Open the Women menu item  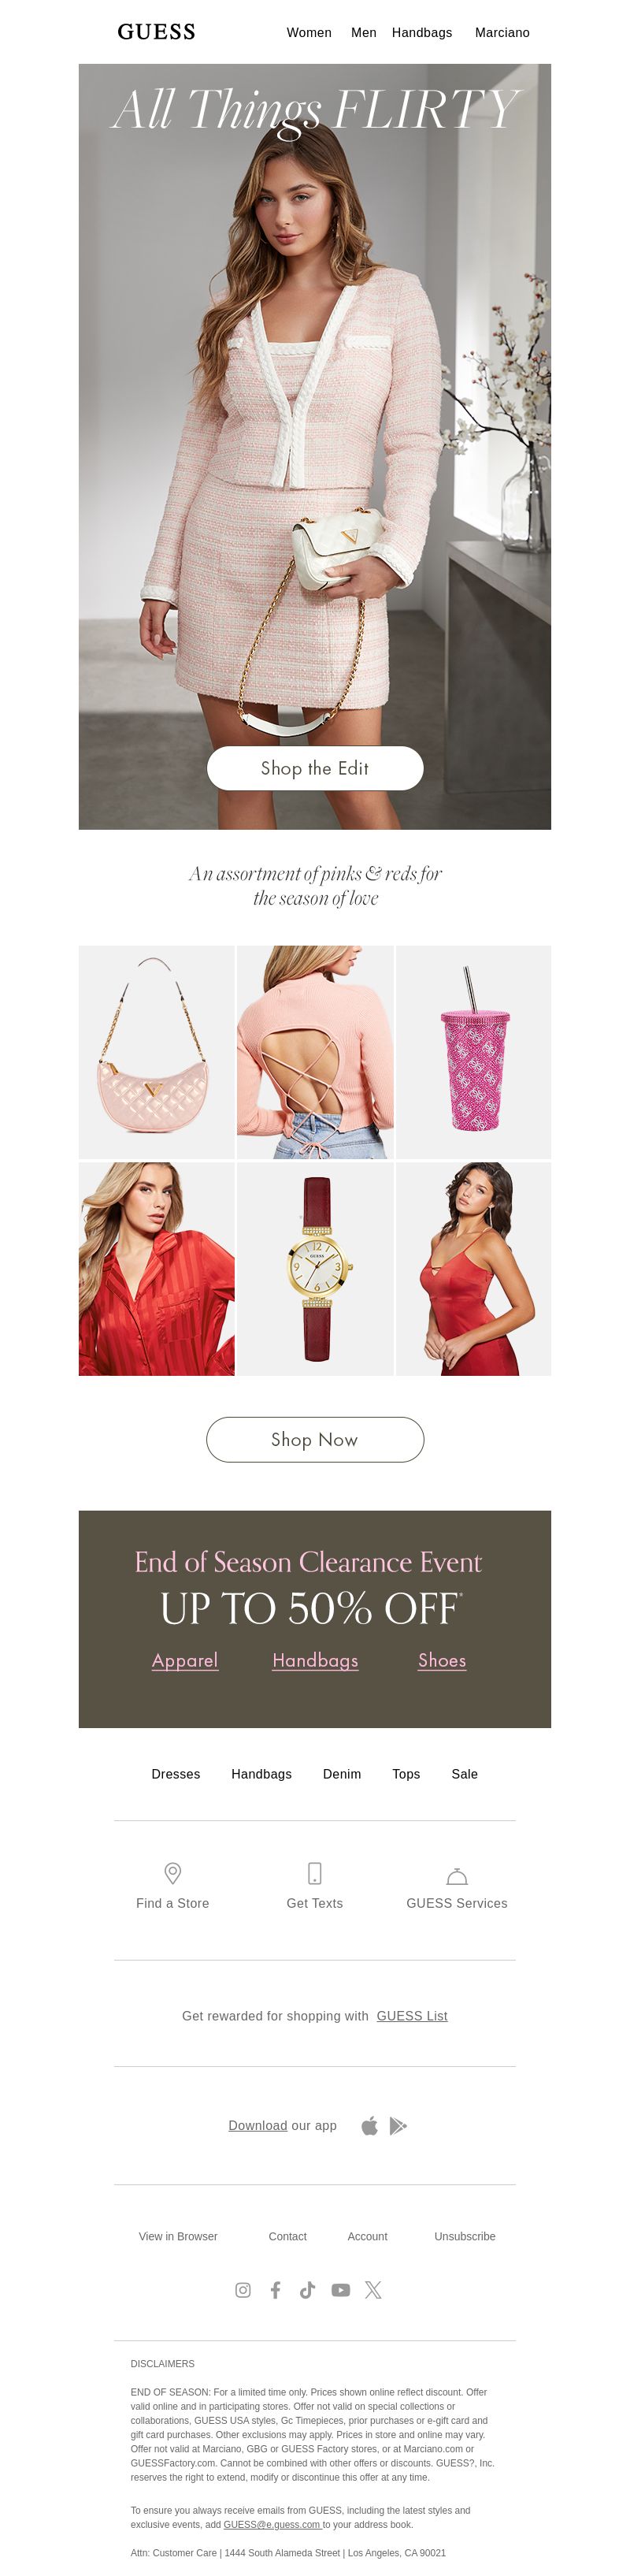tap(309, 32)
